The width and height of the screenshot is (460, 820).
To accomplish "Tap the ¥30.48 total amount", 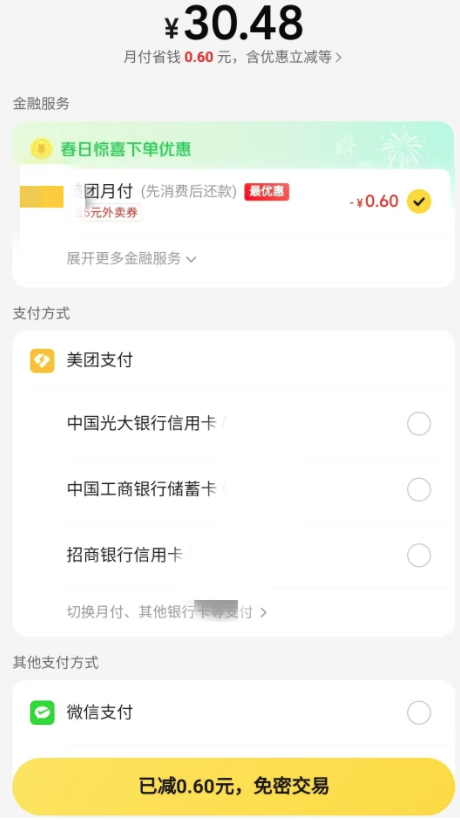I will (x=234, y=24).
